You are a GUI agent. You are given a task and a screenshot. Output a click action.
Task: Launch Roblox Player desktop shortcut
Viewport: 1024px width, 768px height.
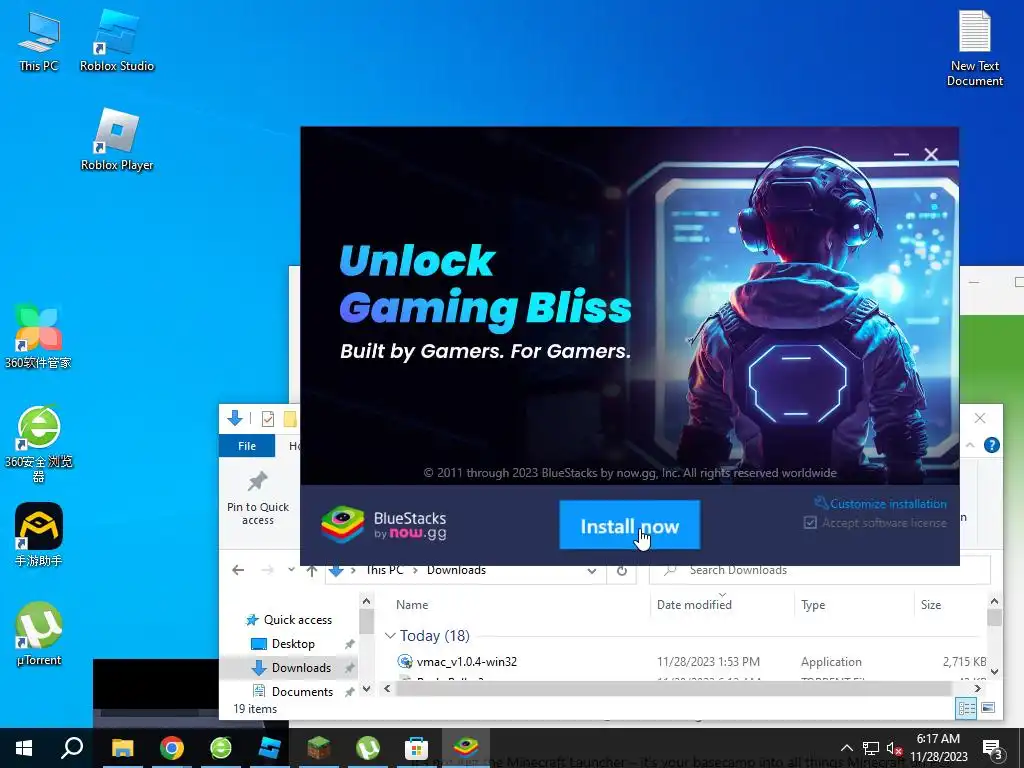click(117, 140)
